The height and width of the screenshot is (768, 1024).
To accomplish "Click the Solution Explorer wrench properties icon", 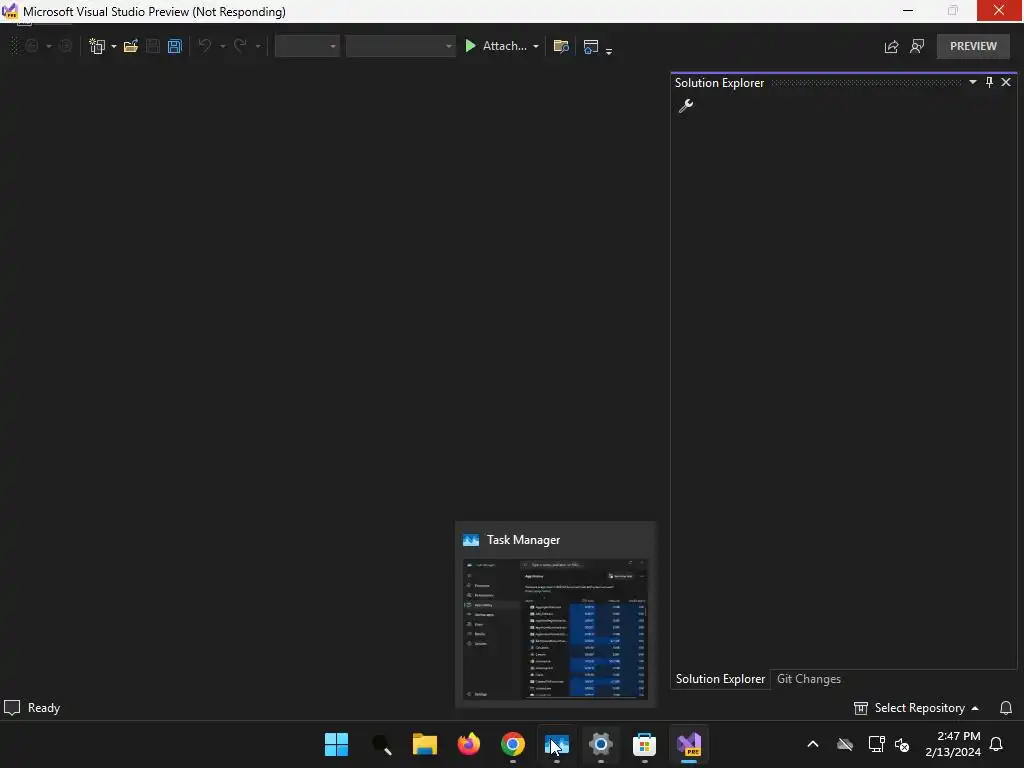I will coord(686,106).
